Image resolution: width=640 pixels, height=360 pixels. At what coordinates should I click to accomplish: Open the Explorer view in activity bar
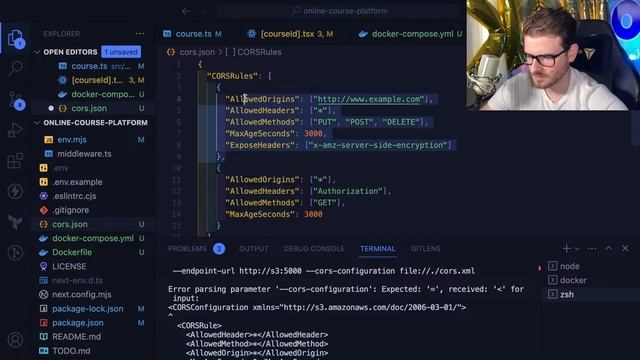[x=16, y=38]
